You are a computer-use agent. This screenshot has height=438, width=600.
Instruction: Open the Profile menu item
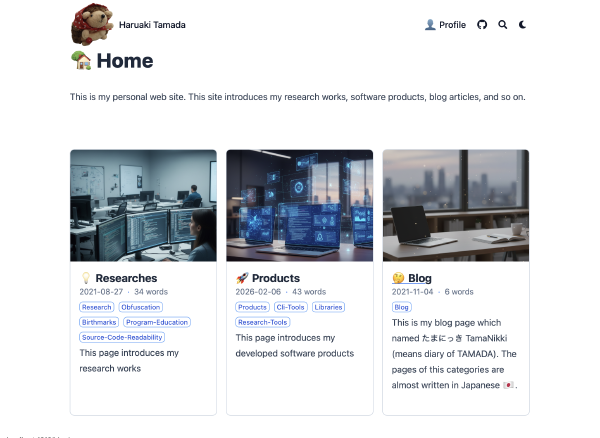tap(445, 25)
